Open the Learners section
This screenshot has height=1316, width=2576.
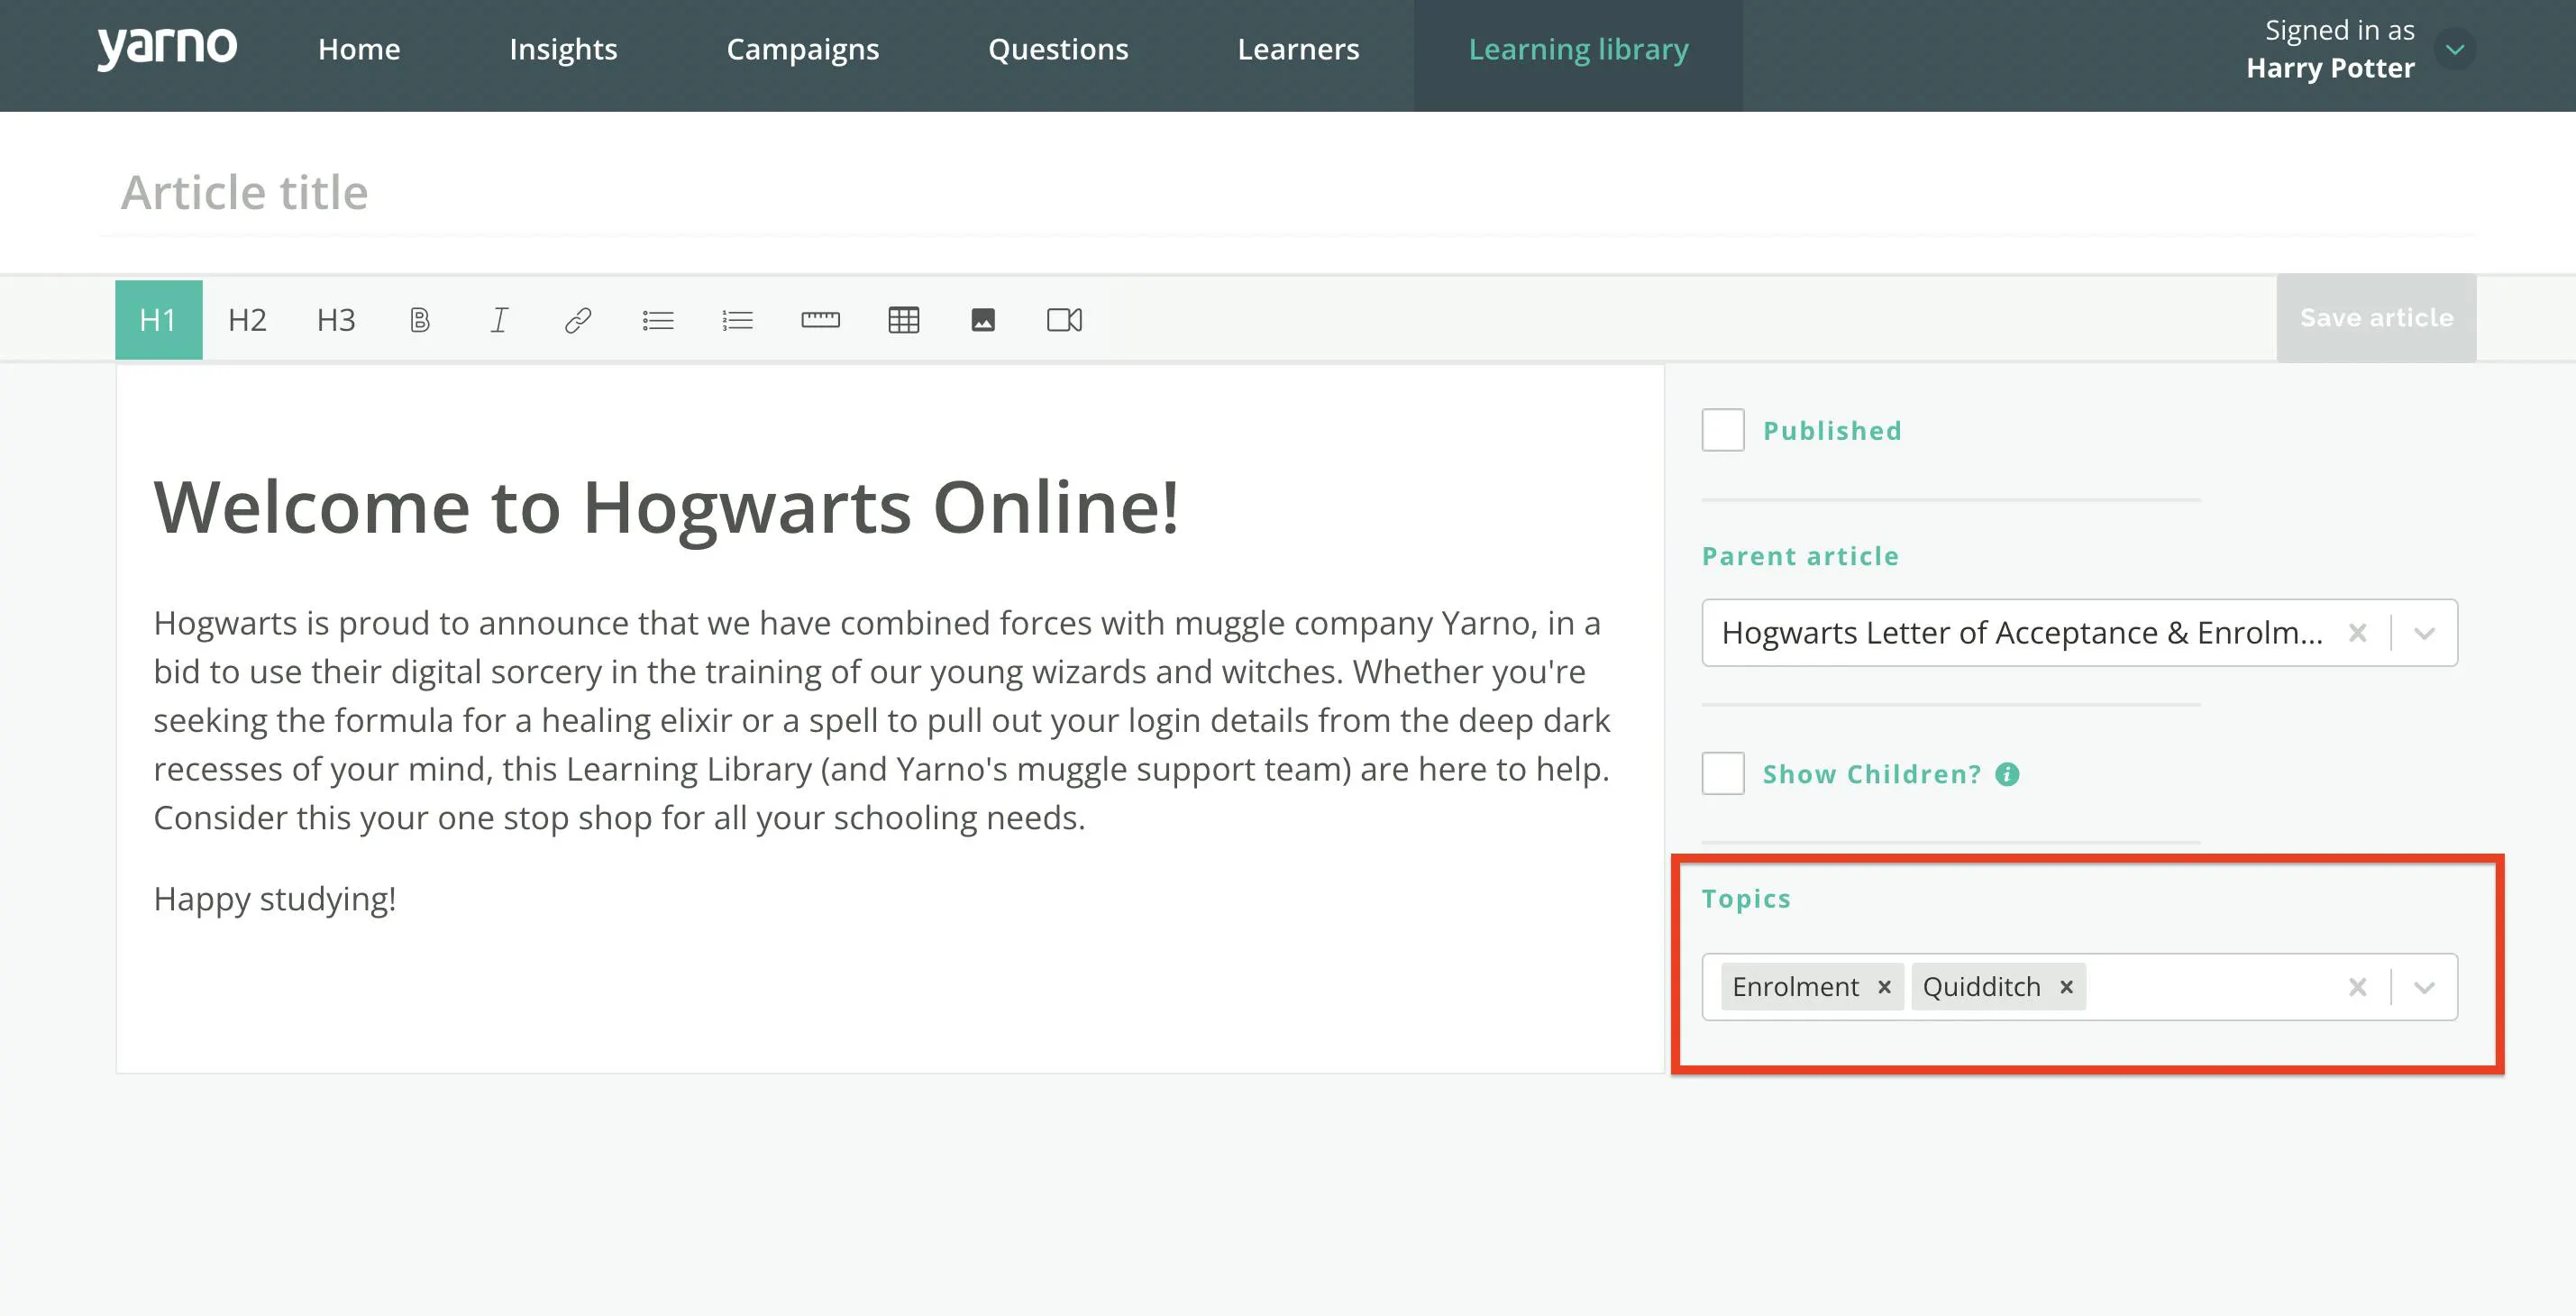point(1298,49)
